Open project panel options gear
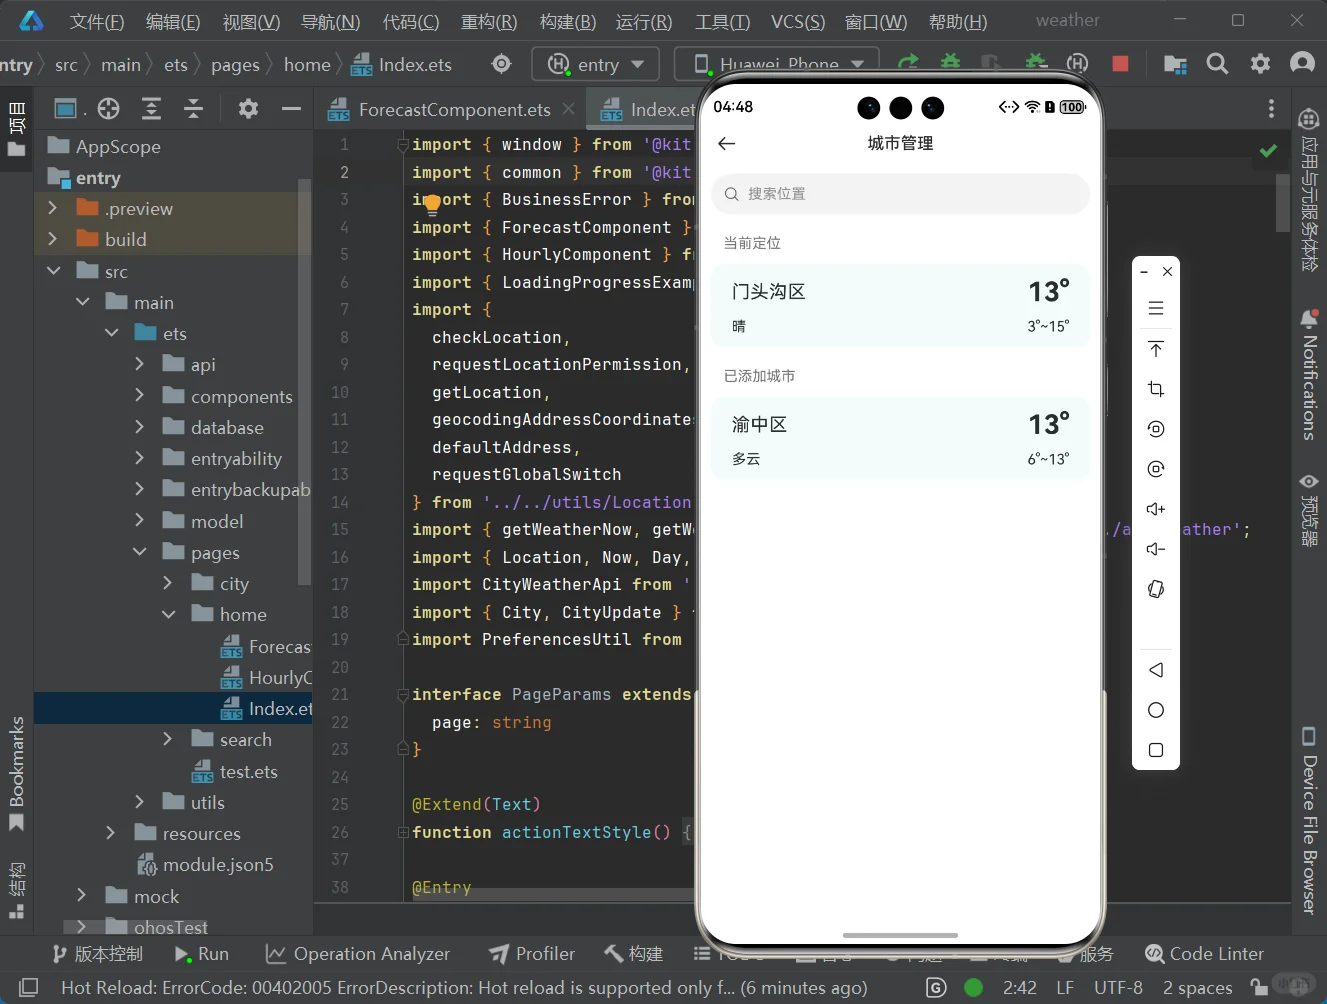This screenshot has width=1327, height=1004. tap(248, 109)
